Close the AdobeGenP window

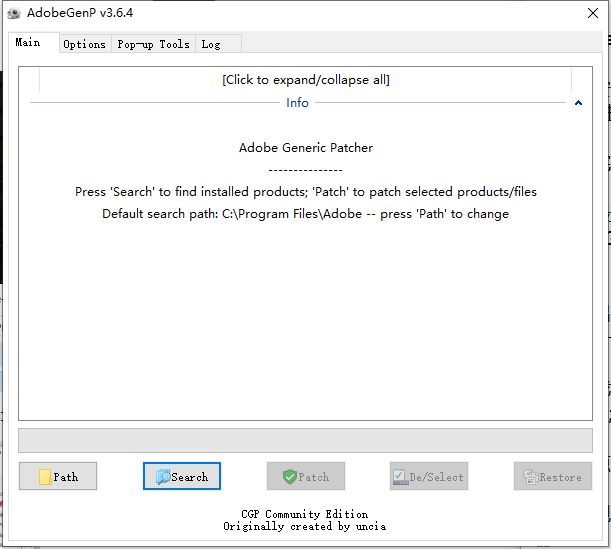point(591,13)
